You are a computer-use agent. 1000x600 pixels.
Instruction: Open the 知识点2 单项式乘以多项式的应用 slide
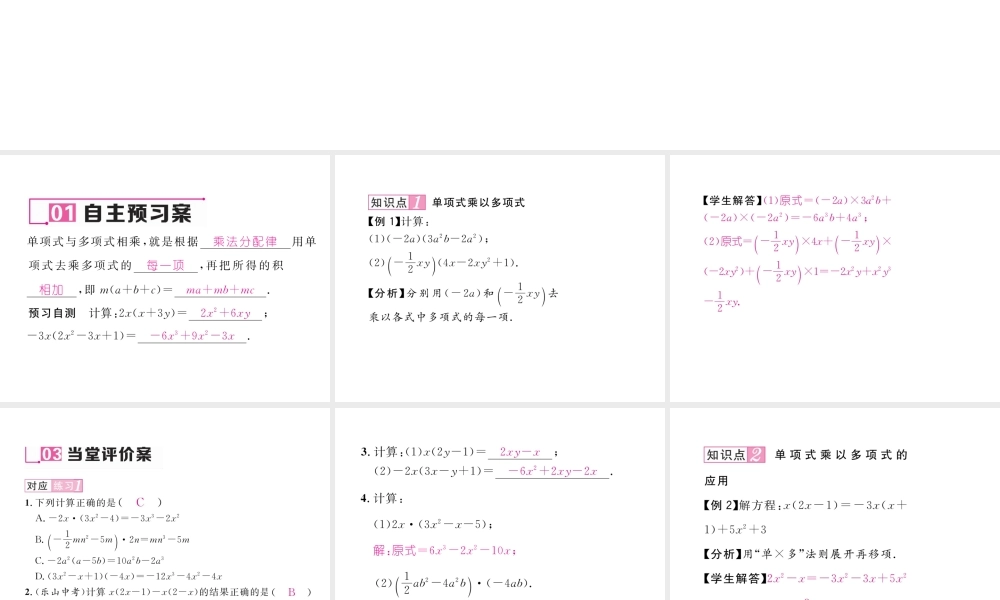pos(835,504)
